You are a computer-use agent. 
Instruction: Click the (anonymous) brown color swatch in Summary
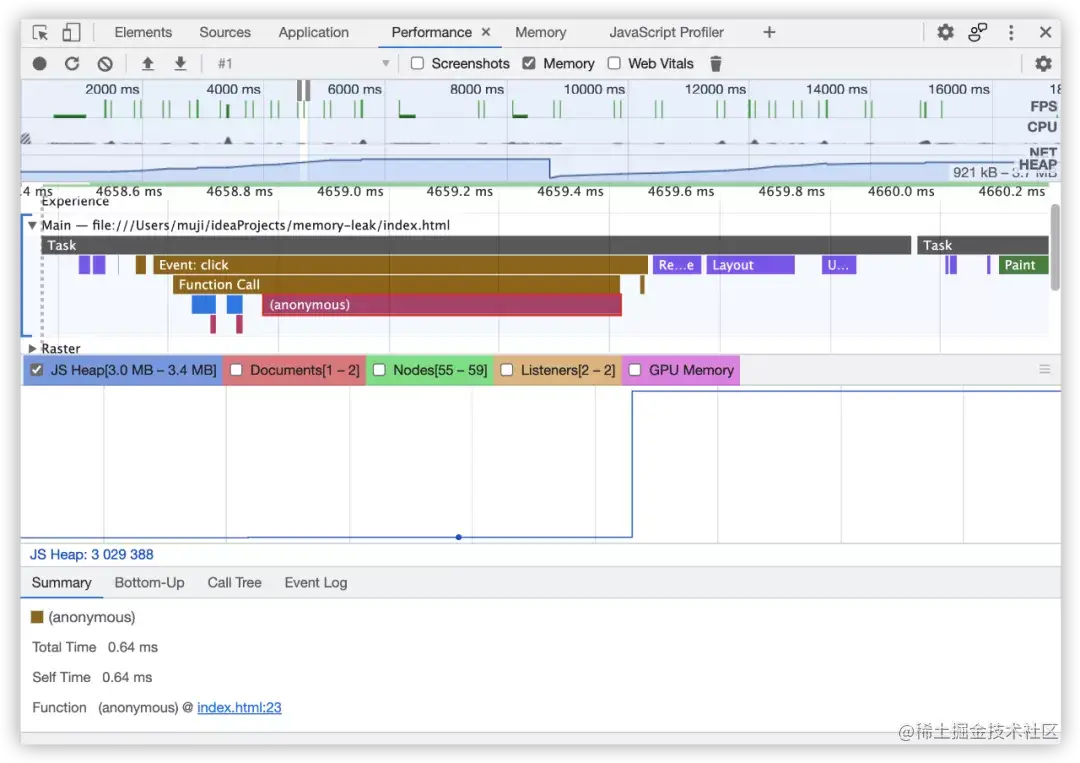[x=37, y=617]
